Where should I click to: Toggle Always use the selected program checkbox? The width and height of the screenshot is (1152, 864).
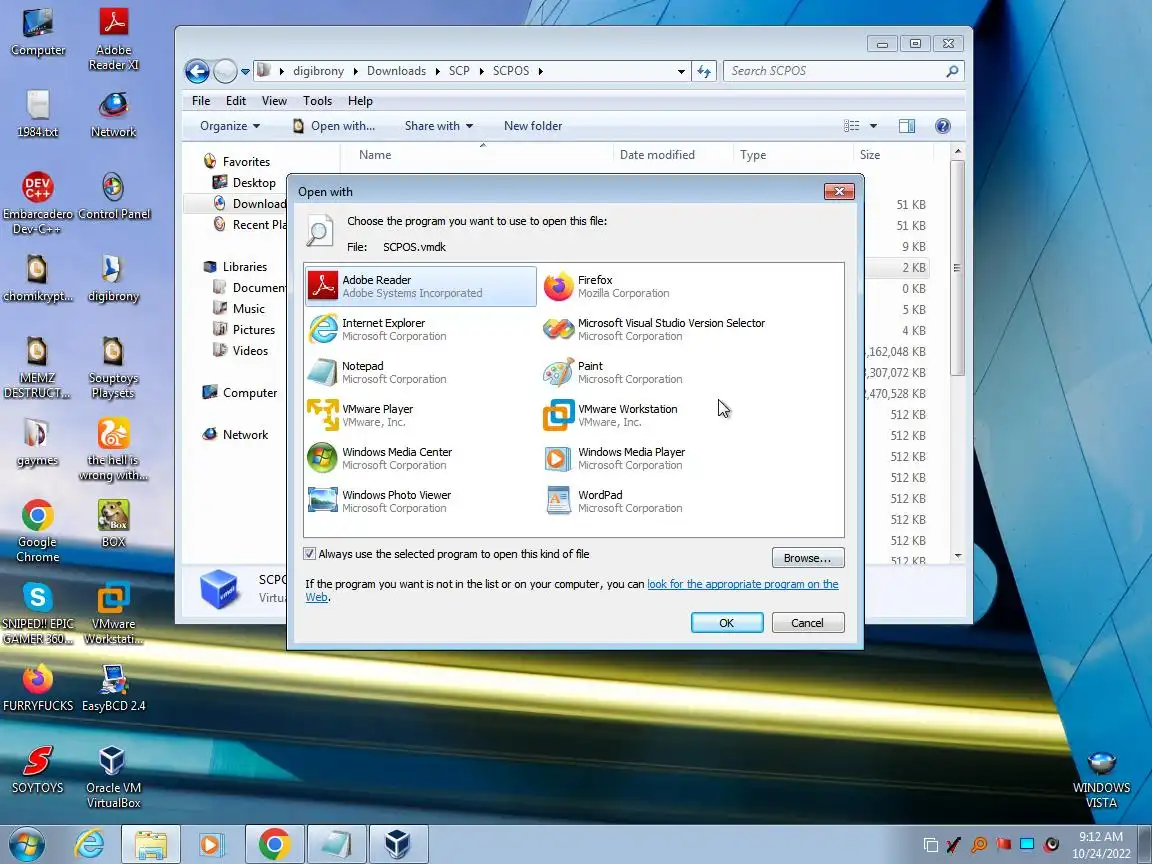(309, 554)
